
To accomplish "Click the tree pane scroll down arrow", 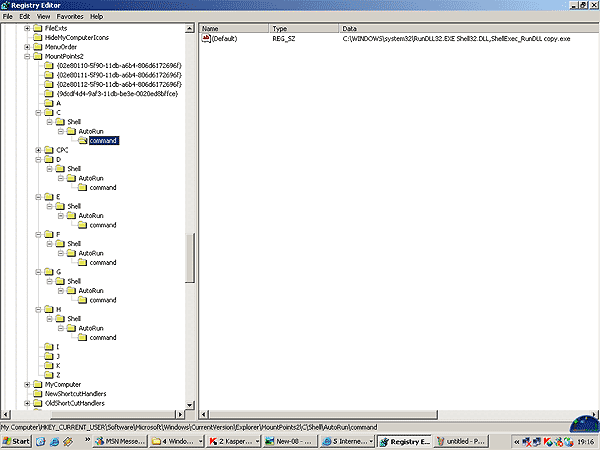I will pyautogui.click(x=190, y=405).
